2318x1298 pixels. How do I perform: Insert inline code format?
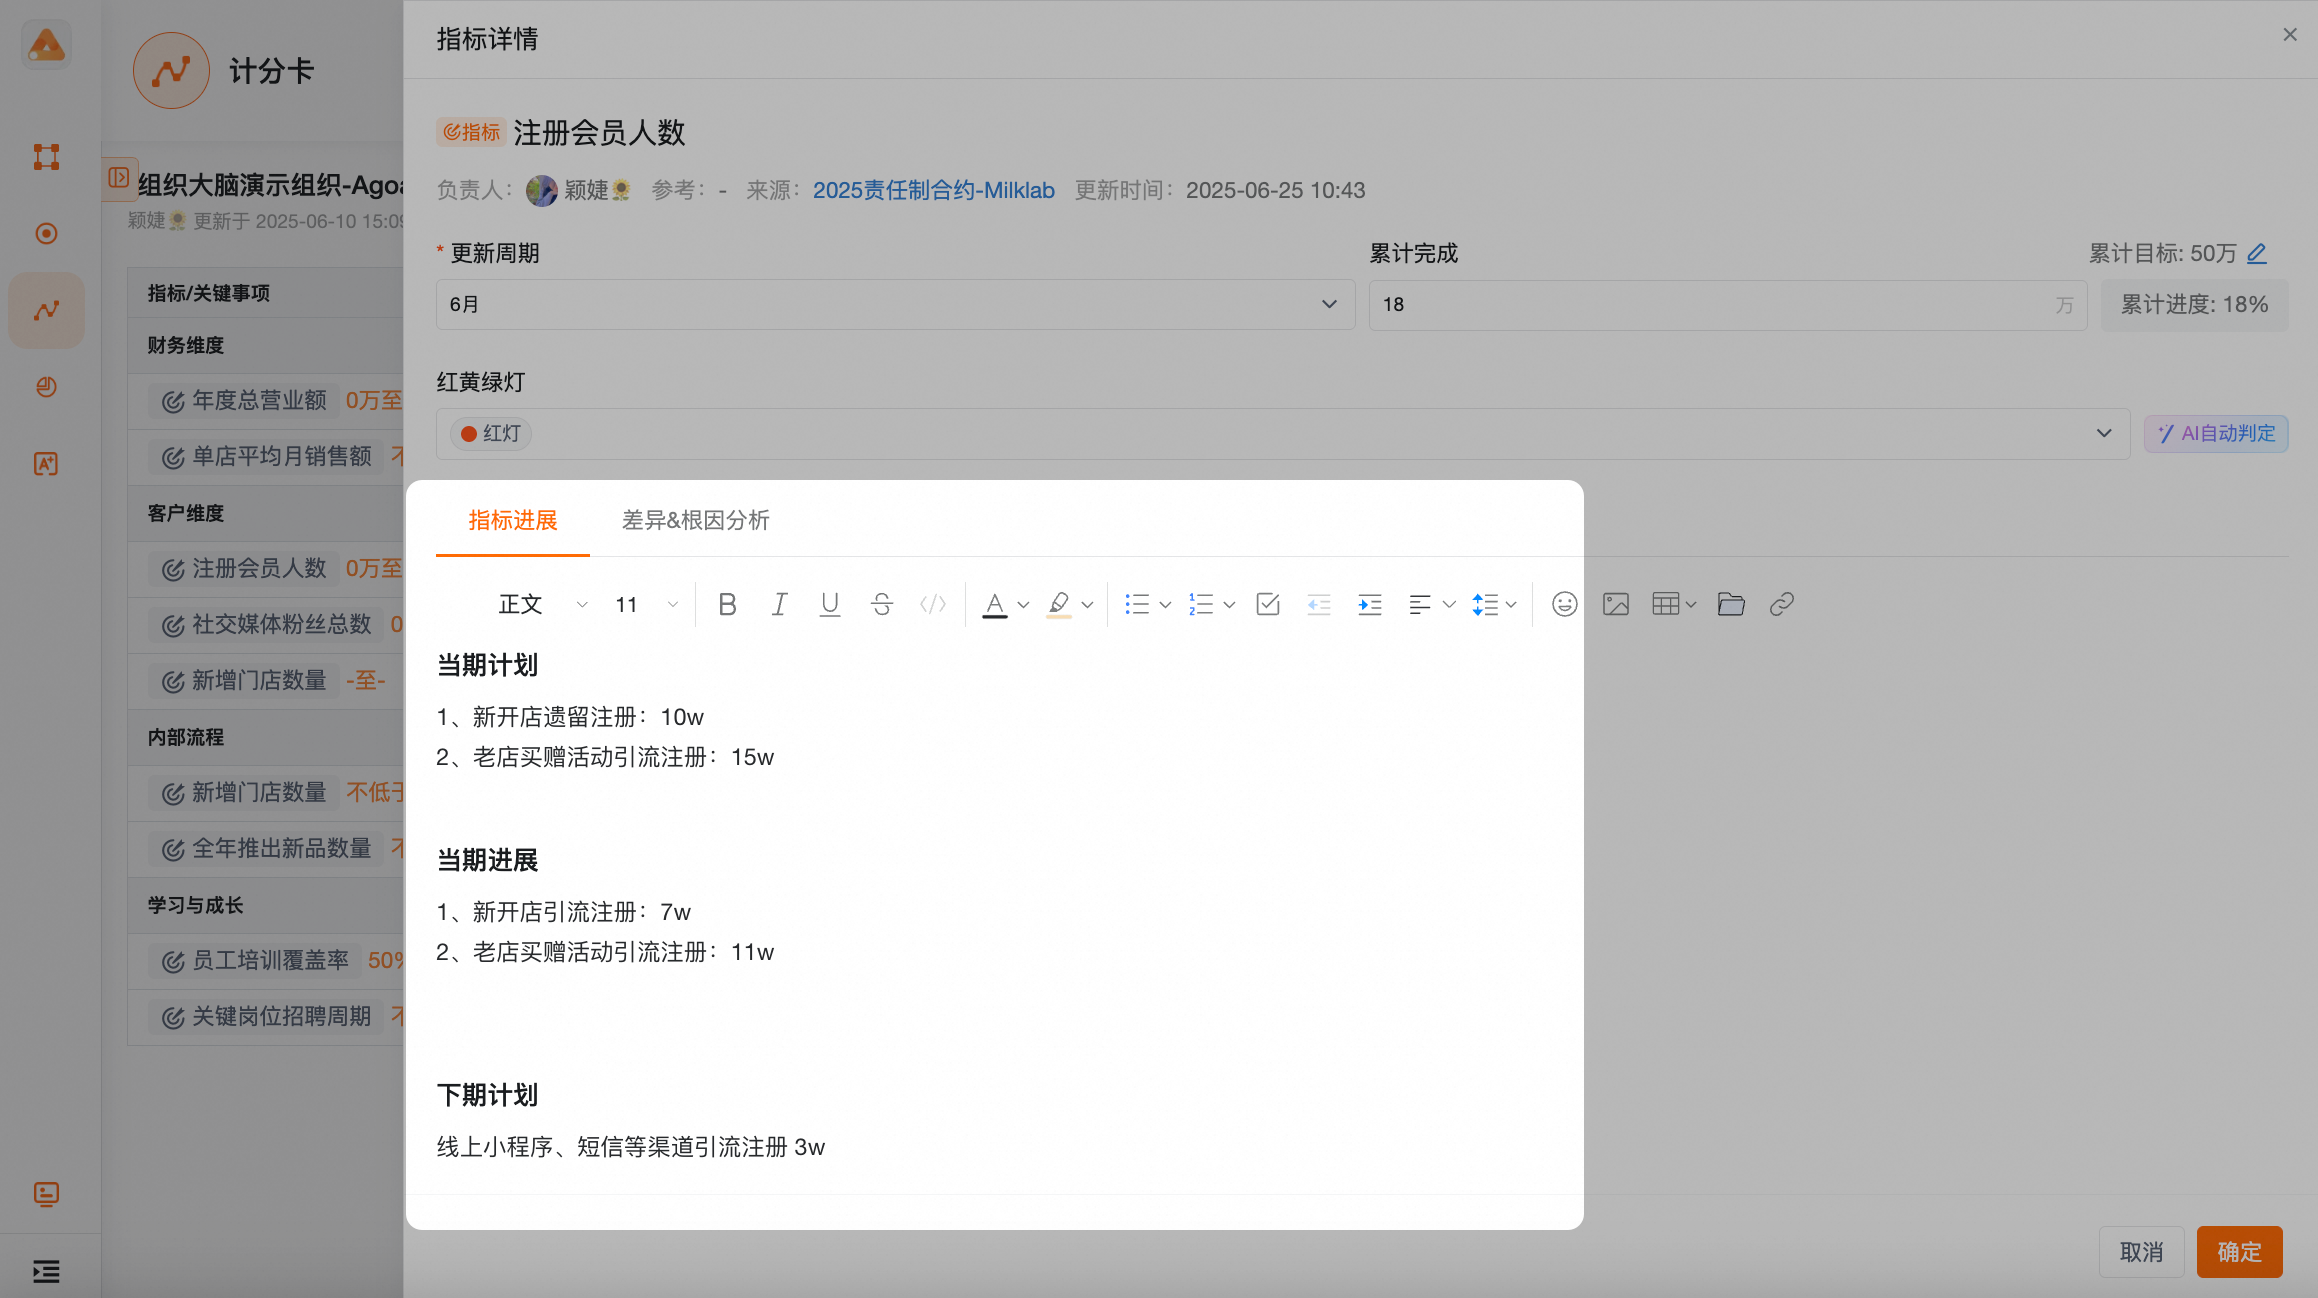tap(932, 604)
